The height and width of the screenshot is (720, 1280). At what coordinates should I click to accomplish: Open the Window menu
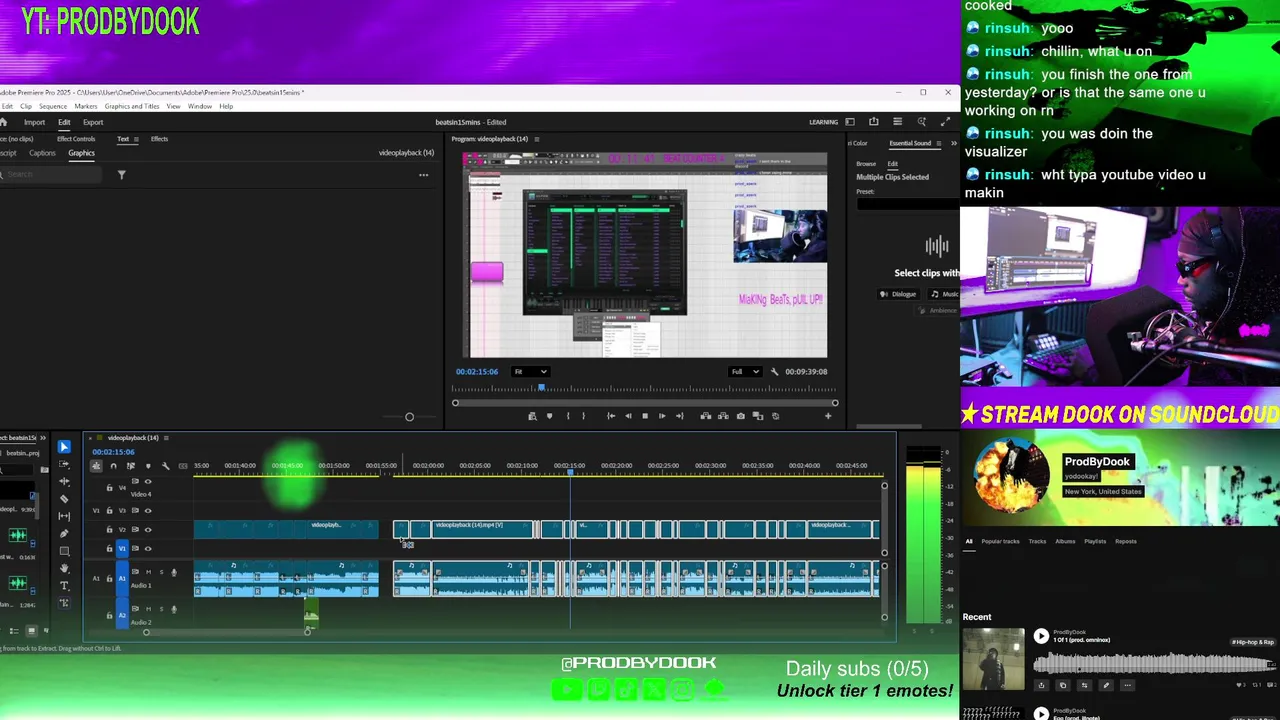[x=200, y=106]
